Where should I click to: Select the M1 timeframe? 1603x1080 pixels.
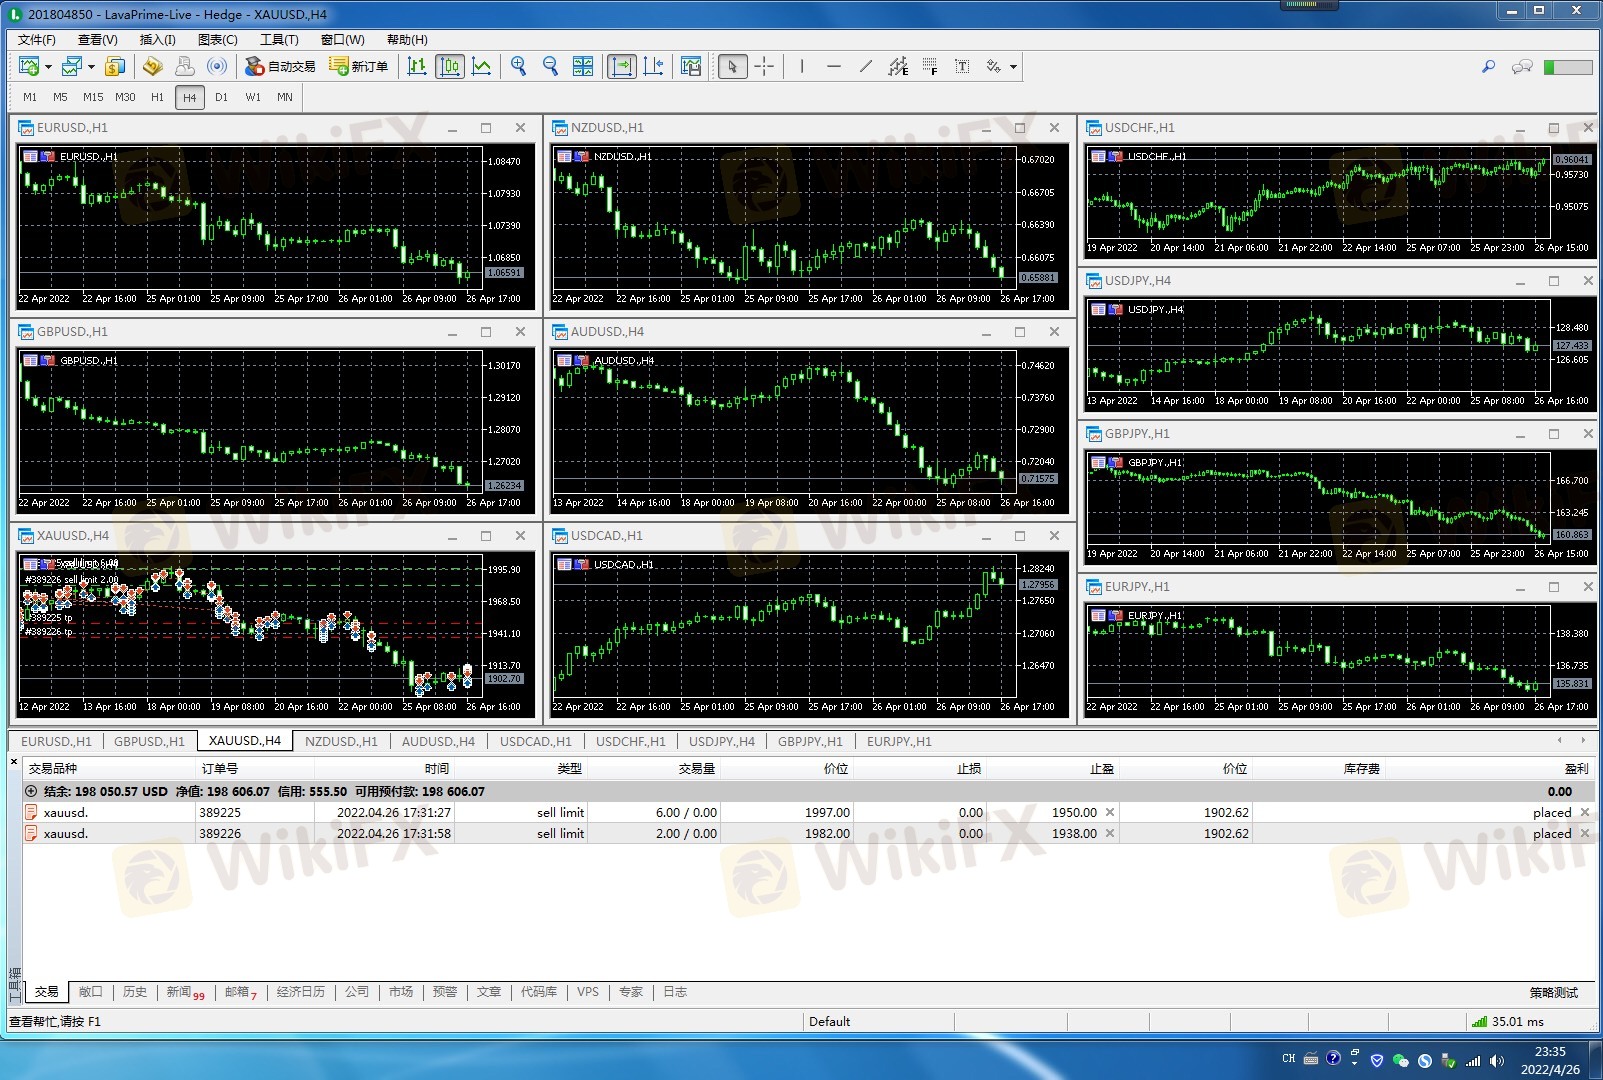point(30,97)
